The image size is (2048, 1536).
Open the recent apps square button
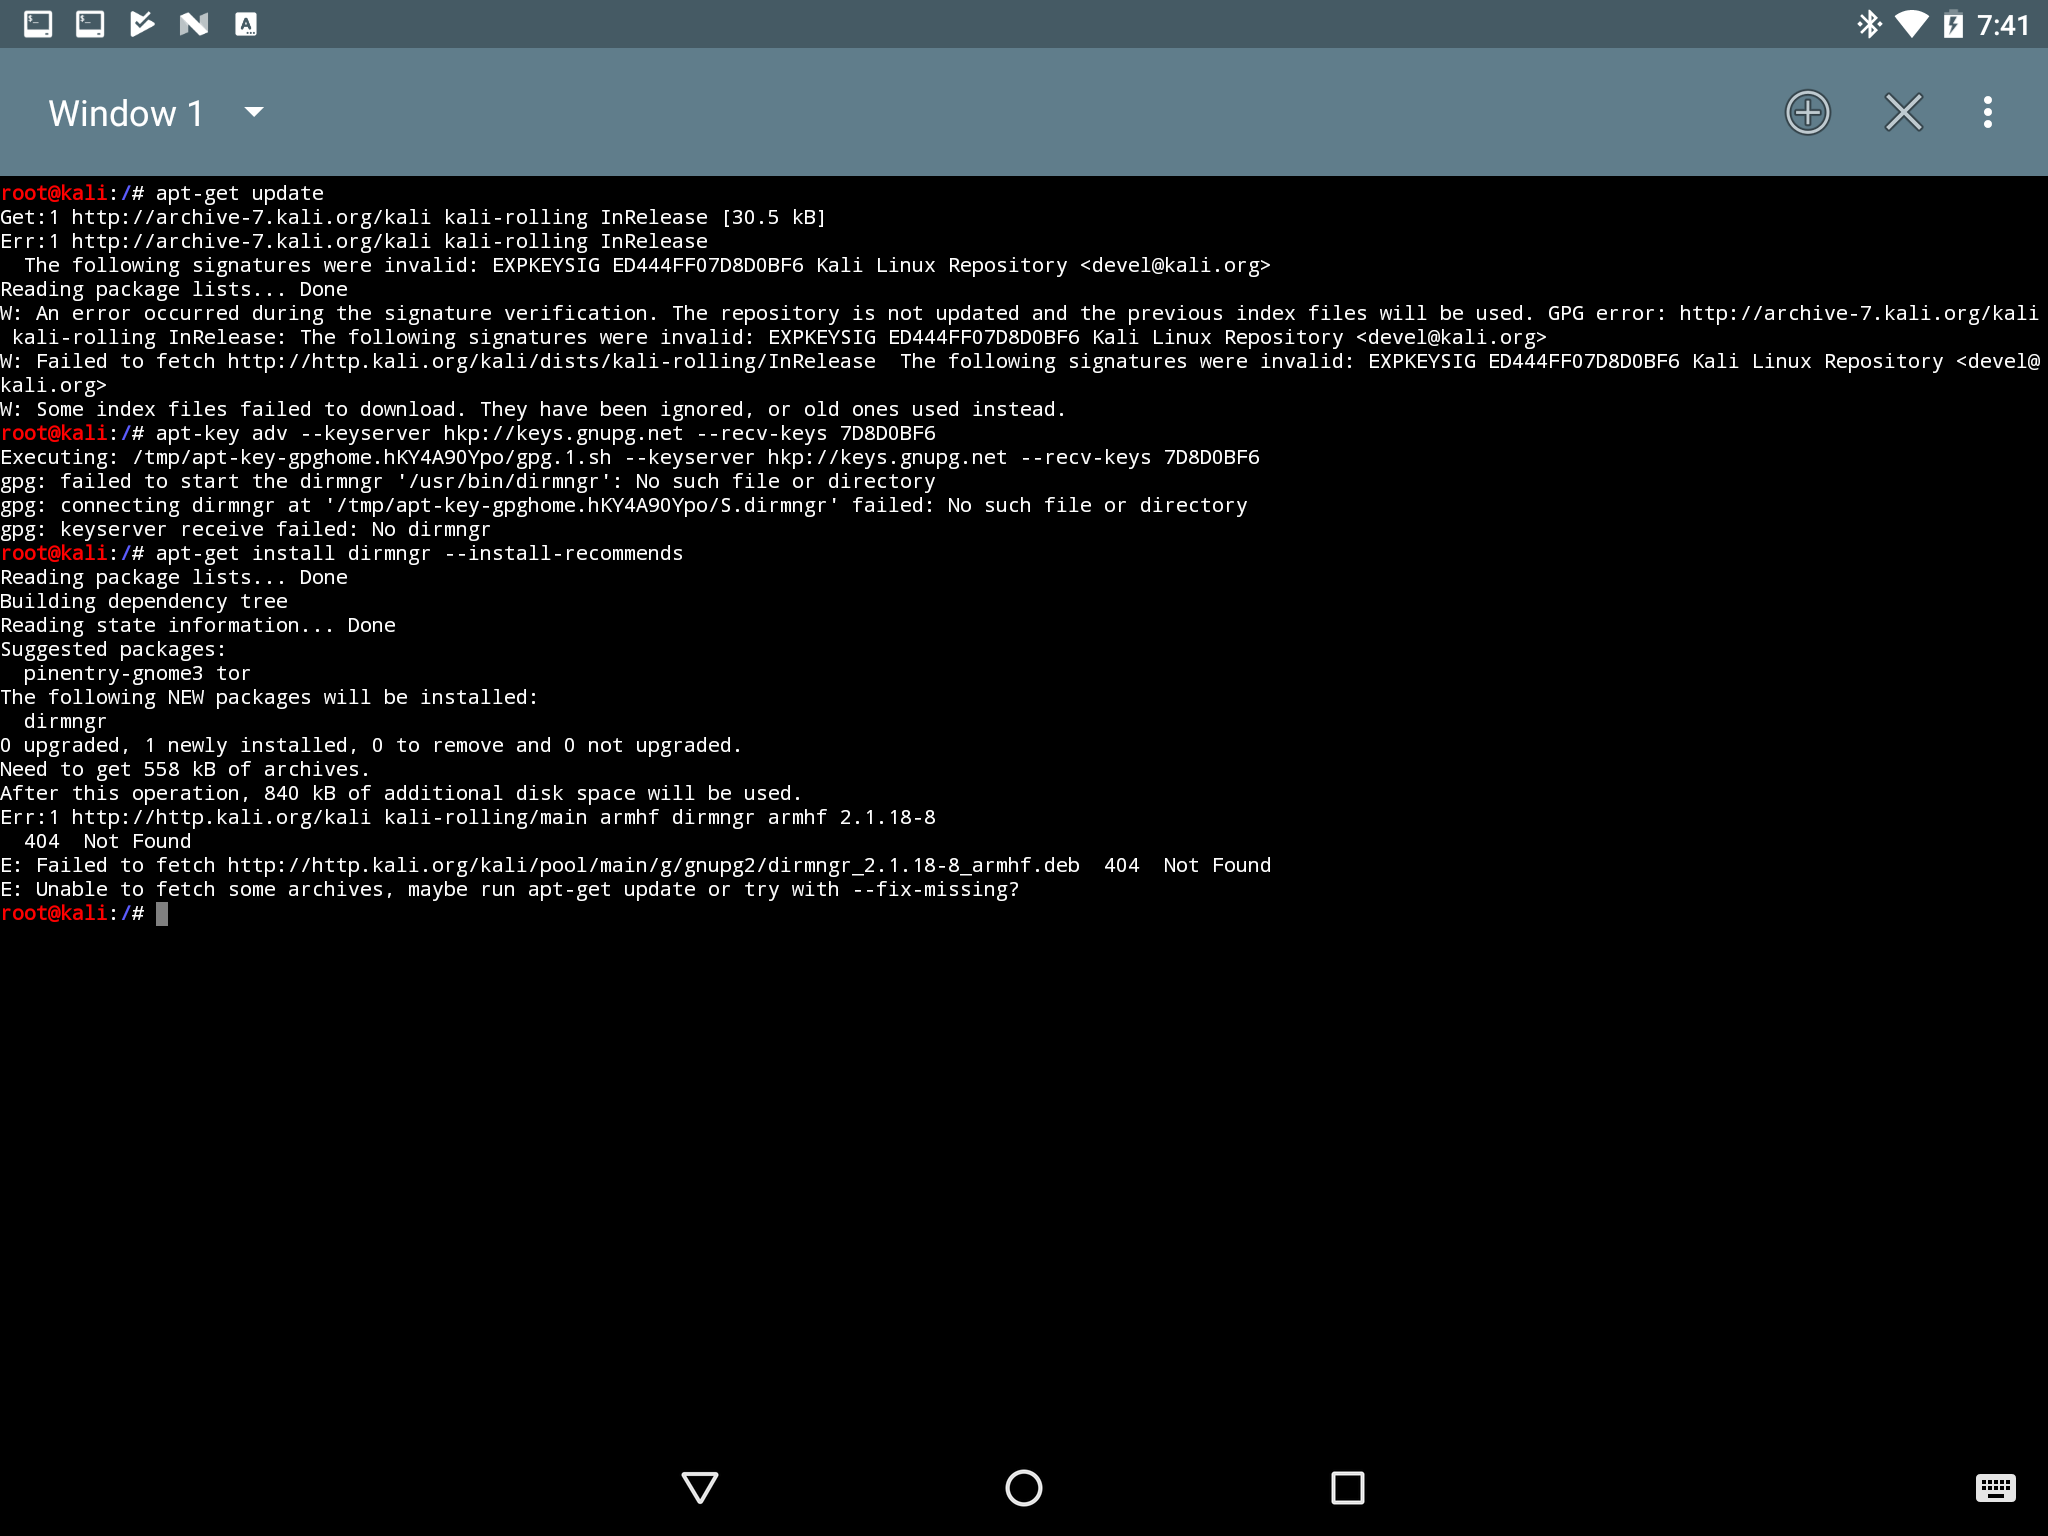coord(1347,1487)
